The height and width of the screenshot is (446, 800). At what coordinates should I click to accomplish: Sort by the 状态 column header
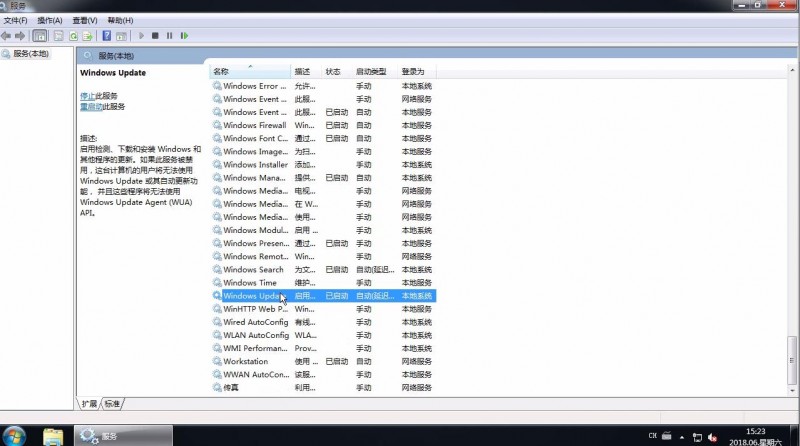click(x=337, y=71)
